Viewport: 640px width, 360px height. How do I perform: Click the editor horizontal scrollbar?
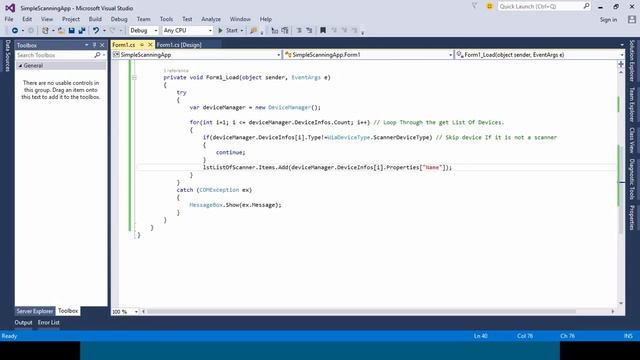(x=361, y=311)
